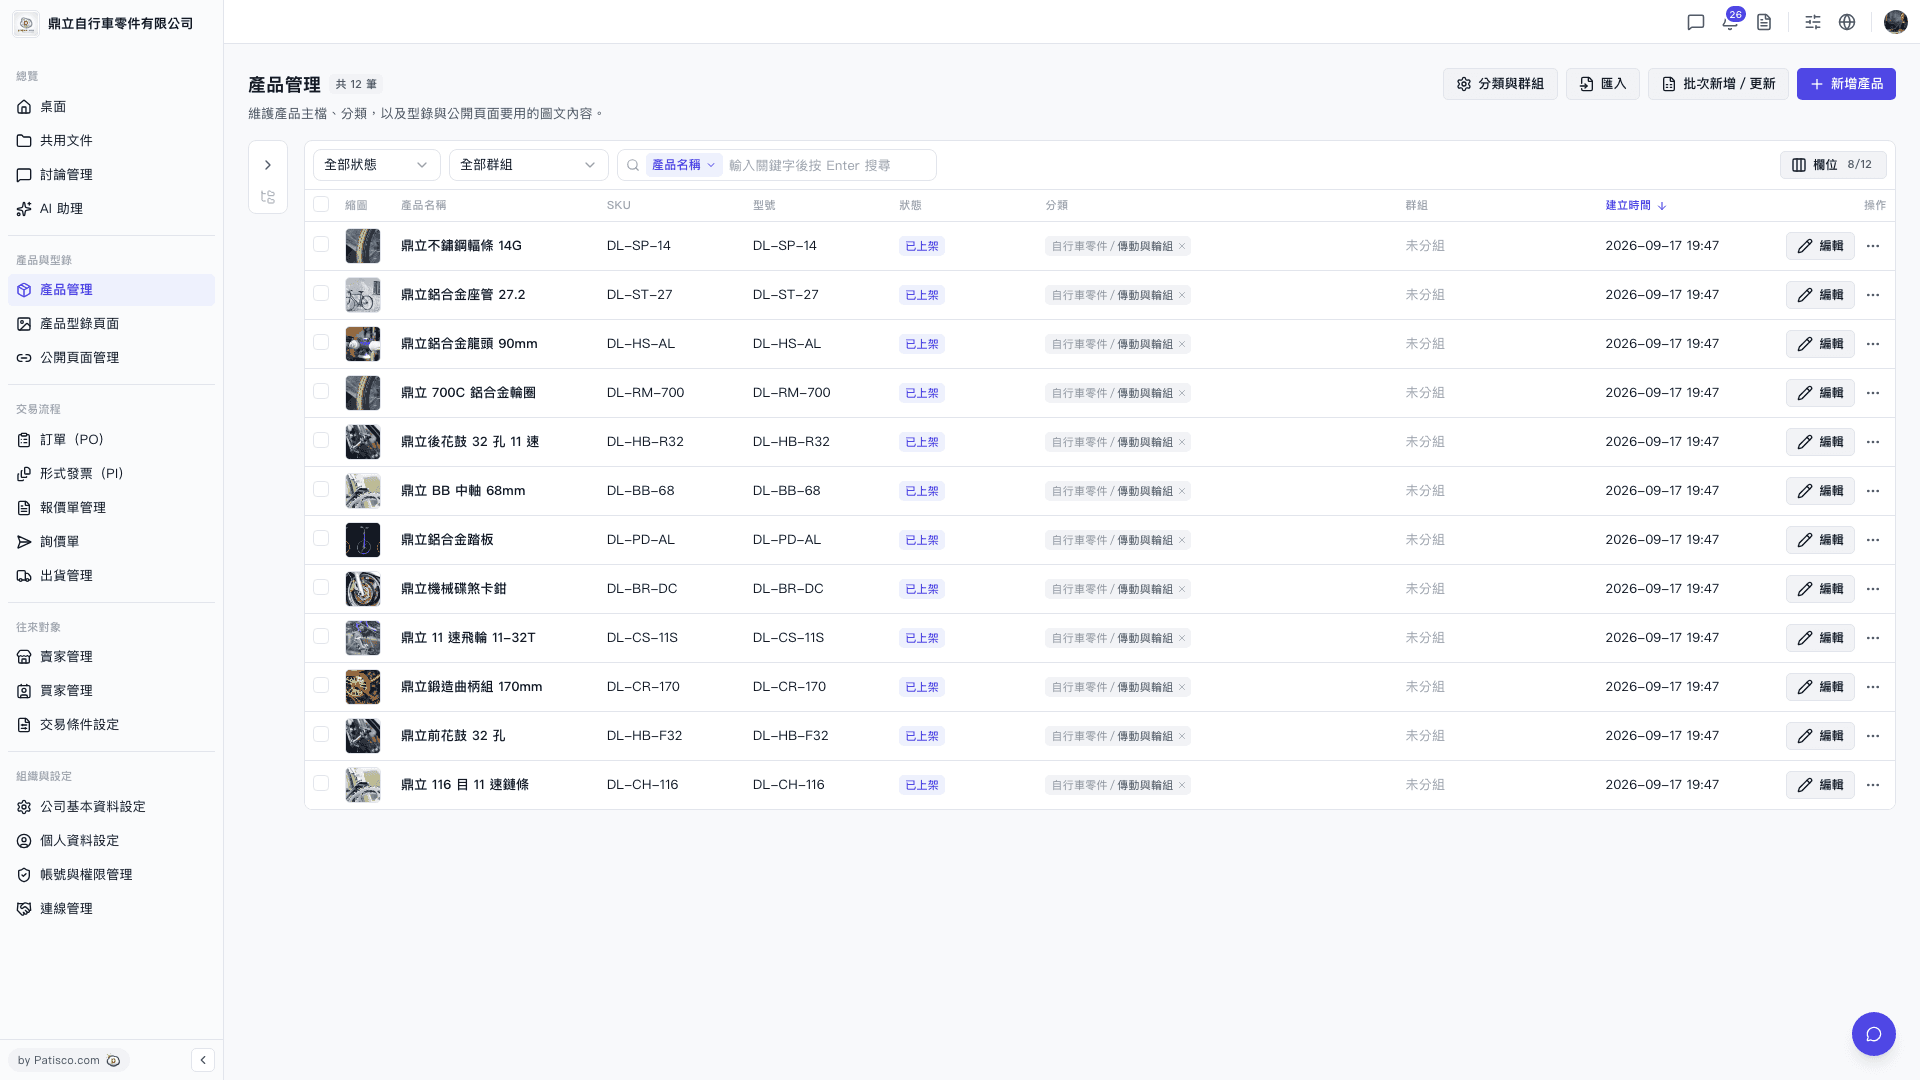Click the keyword search input field
The height and width of the screenshot is (1080, 1920).
[828, 165]
